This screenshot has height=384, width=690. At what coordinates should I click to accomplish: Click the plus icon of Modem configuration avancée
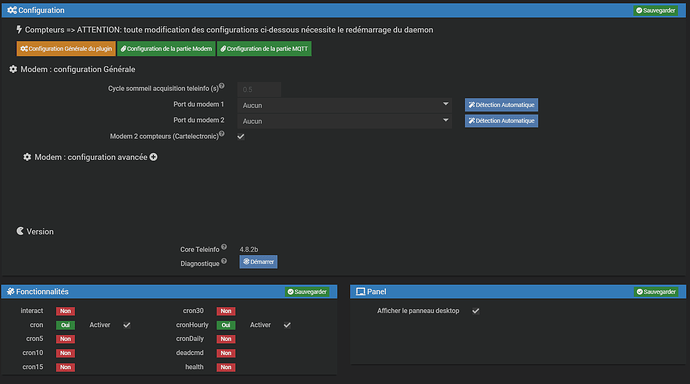click(153, 157)
